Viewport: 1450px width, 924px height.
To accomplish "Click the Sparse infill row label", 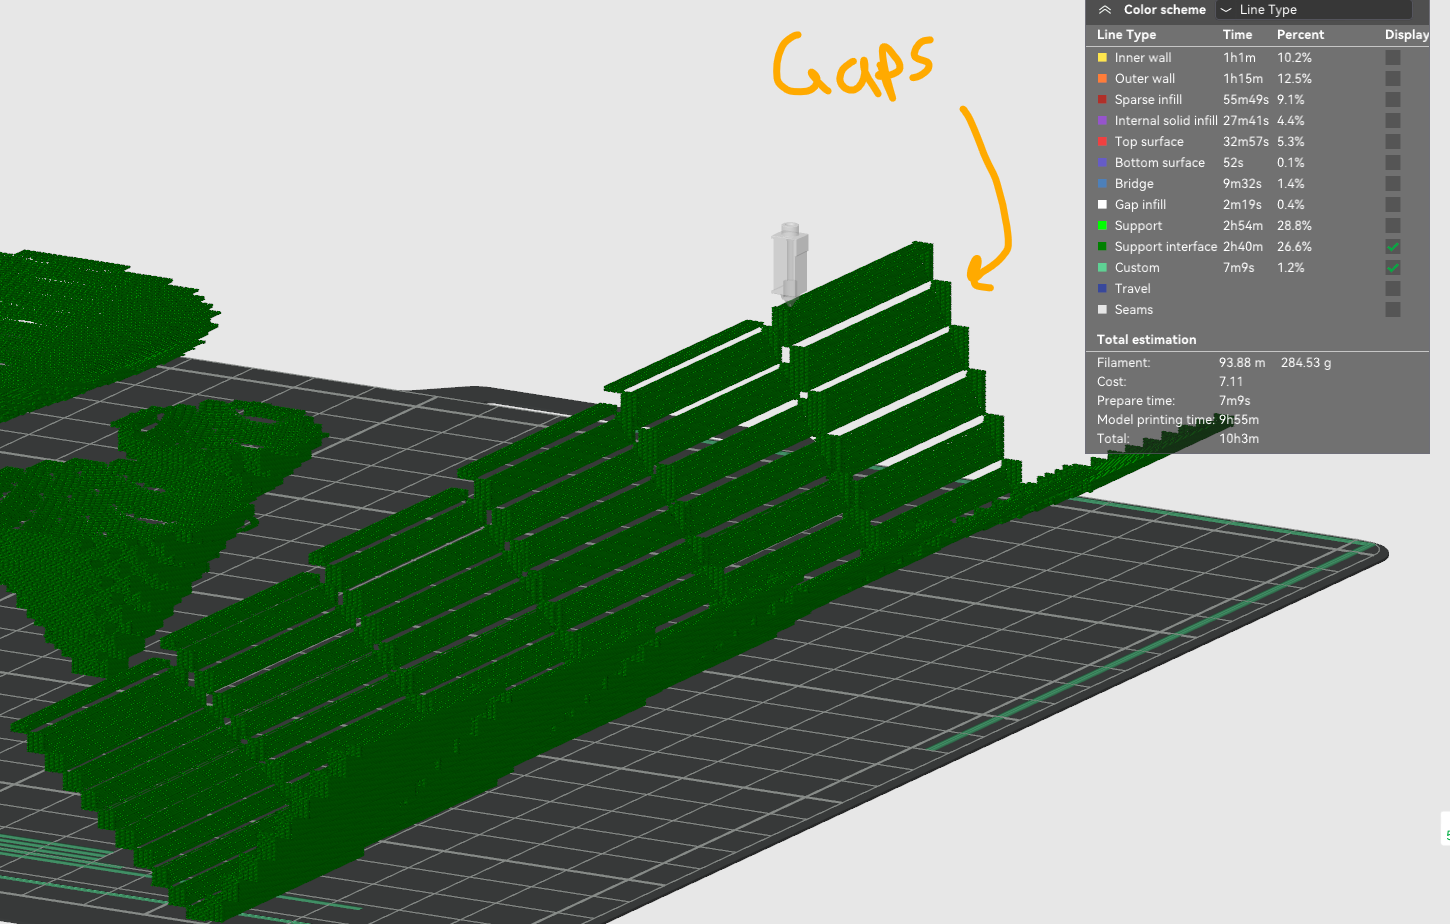I will tap(1148, 100).
